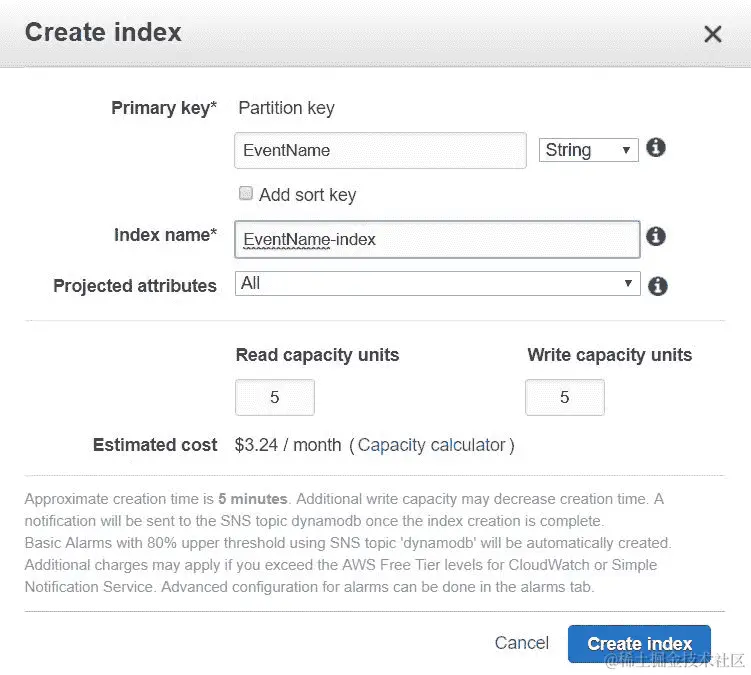This screenshot has width=751, height=675.
Task: Click the Projected attributes label
Action: [135, 286]
